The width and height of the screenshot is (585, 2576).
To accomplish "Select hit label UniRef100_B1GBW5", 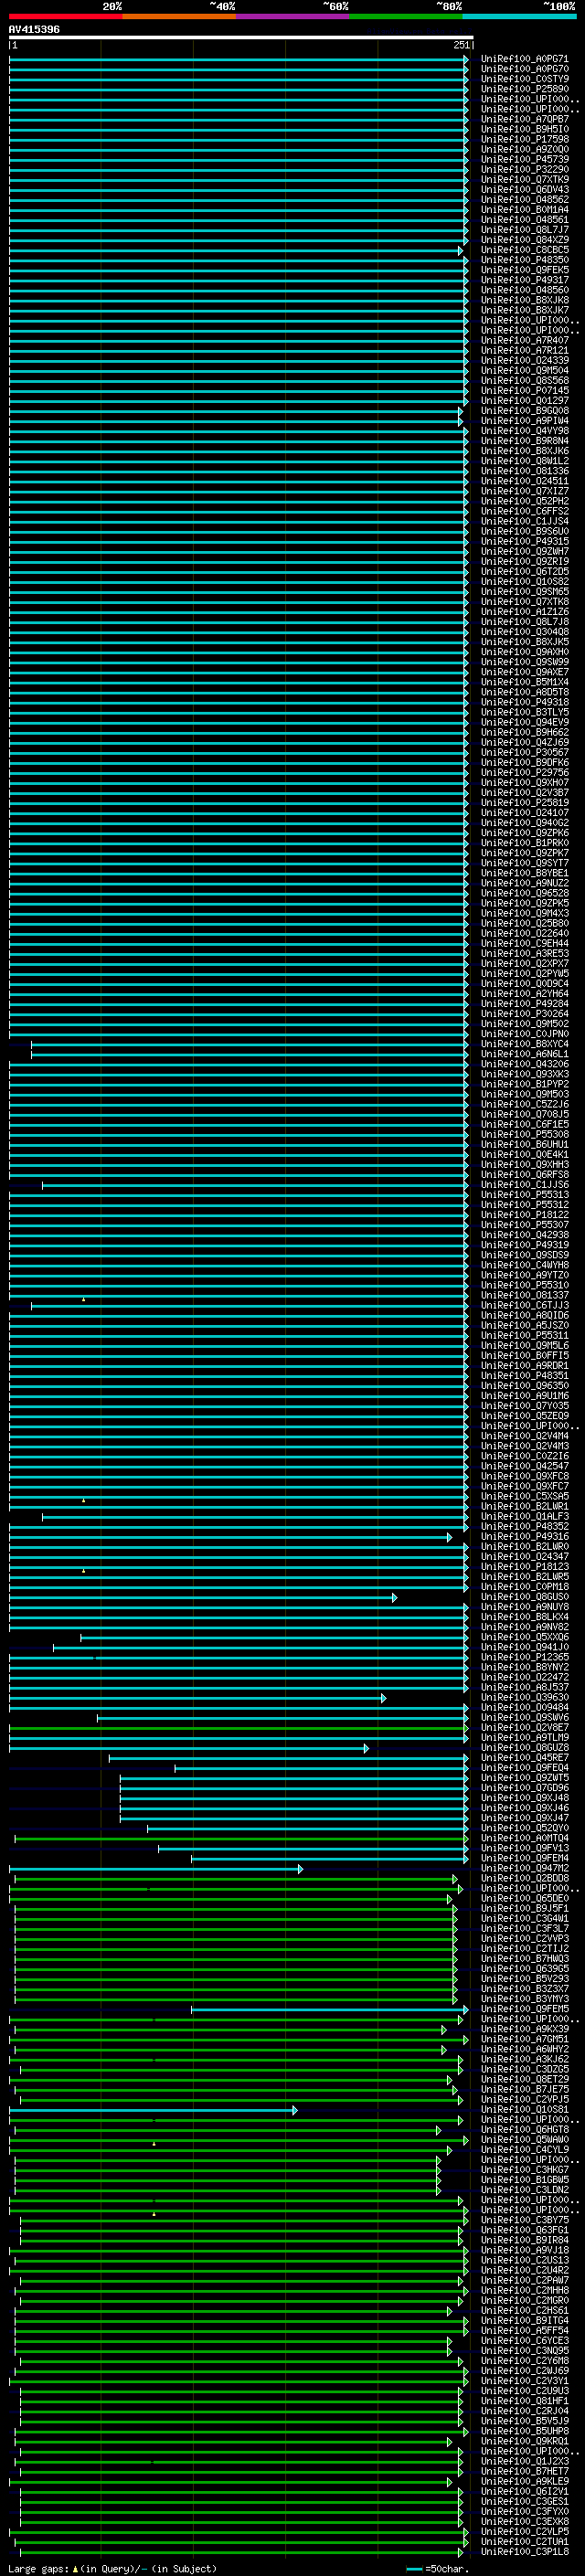I will tap(524, 2179).
